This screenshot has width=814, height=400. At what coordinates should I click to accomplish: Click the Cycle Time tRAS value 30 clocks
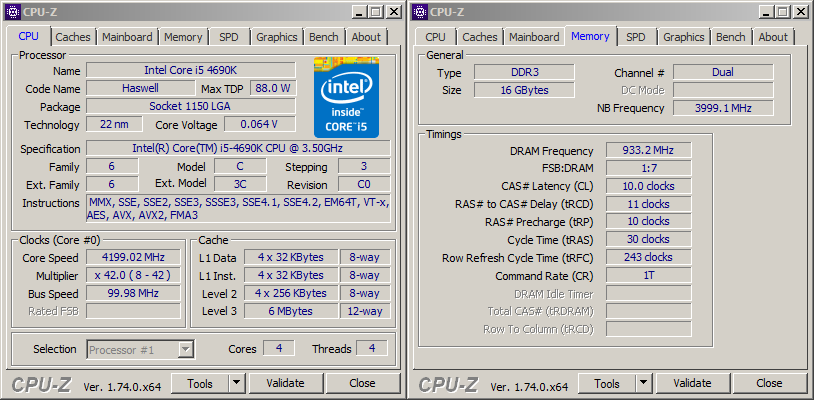[648, 239]
